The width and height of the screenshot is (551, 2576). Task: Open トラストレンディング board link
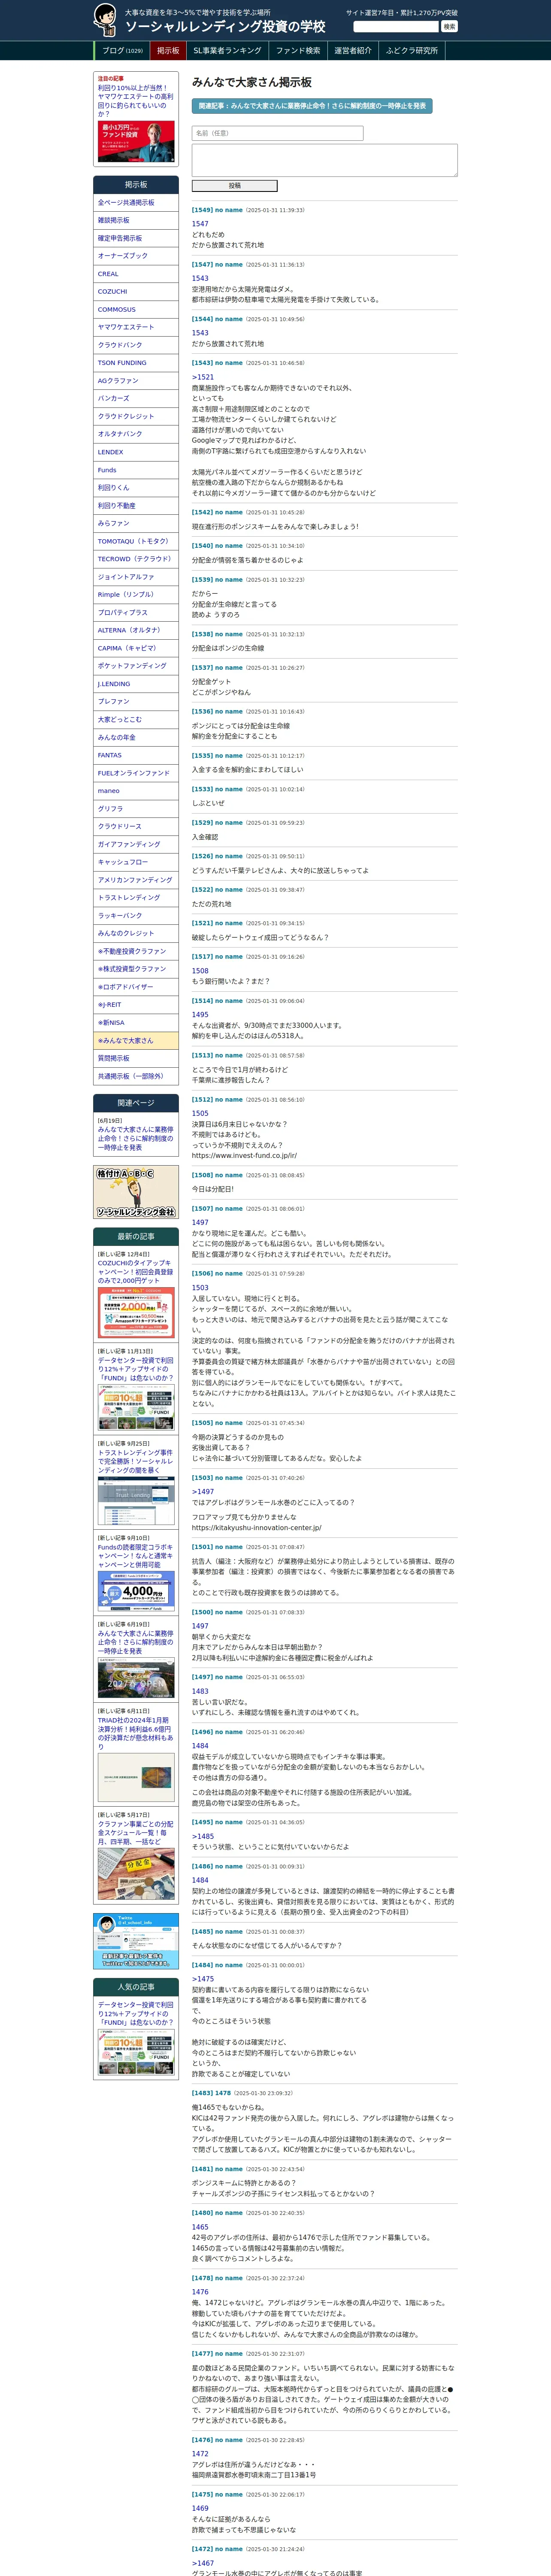[136, 898]
